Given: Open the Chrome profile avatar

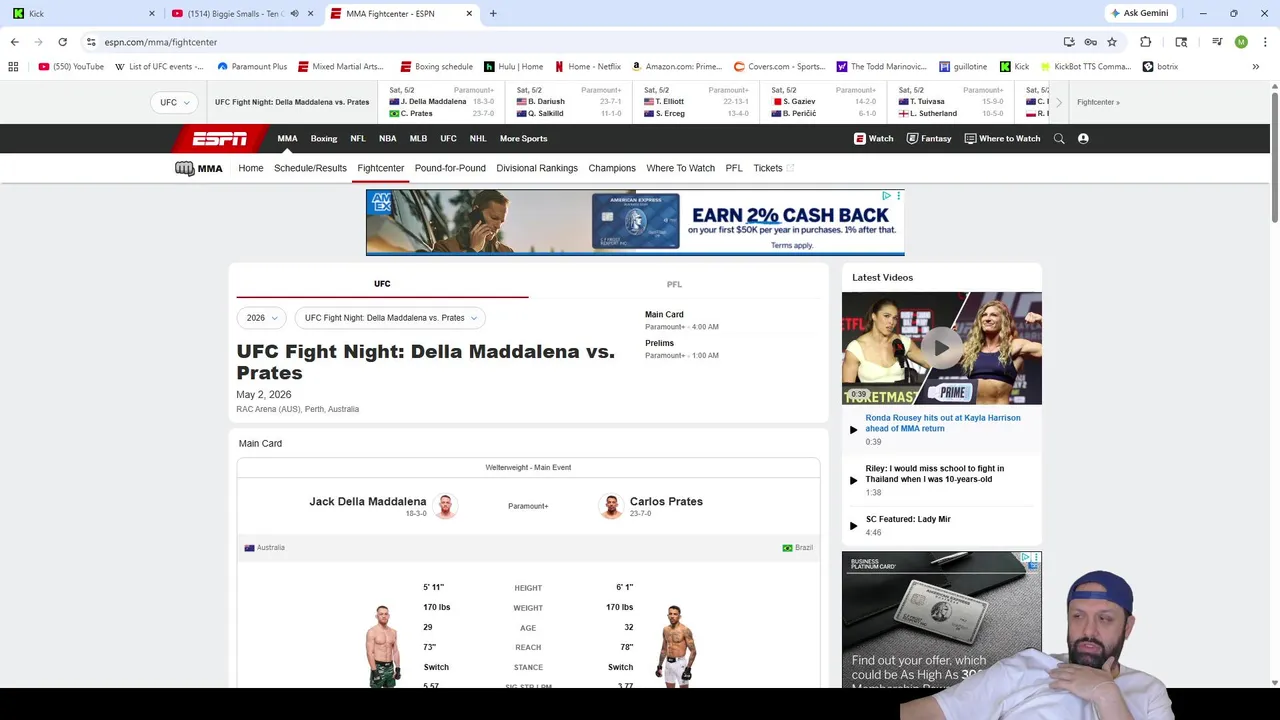Looking at the screenshot, I should click(1241, 42).
